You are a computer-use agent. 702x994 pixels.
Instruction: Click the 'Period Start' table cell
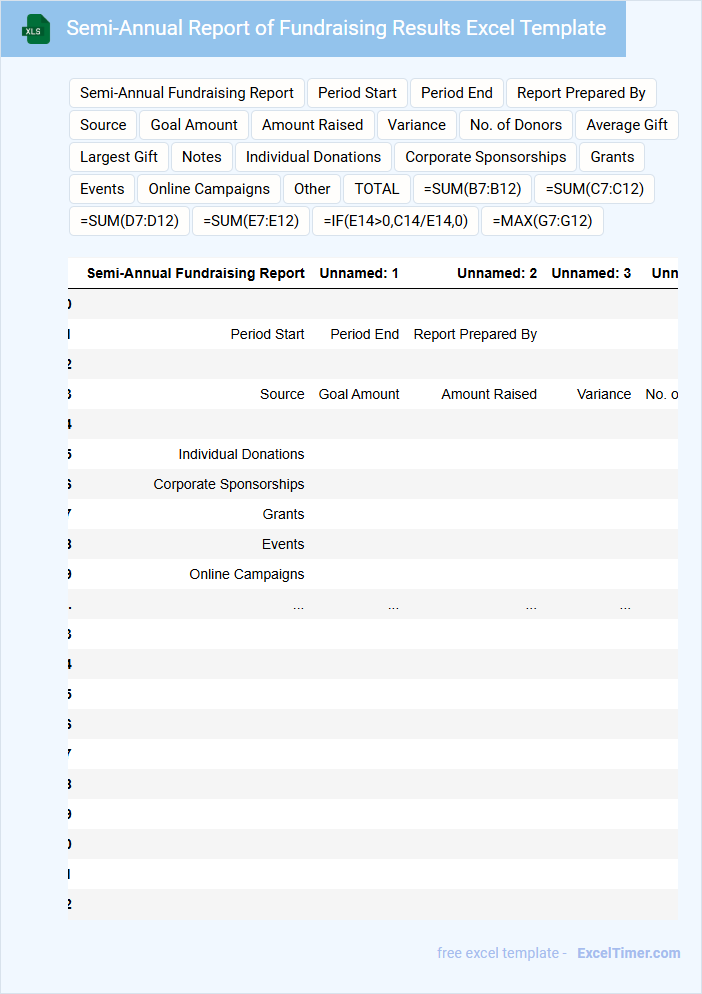(x=268, y=334)
